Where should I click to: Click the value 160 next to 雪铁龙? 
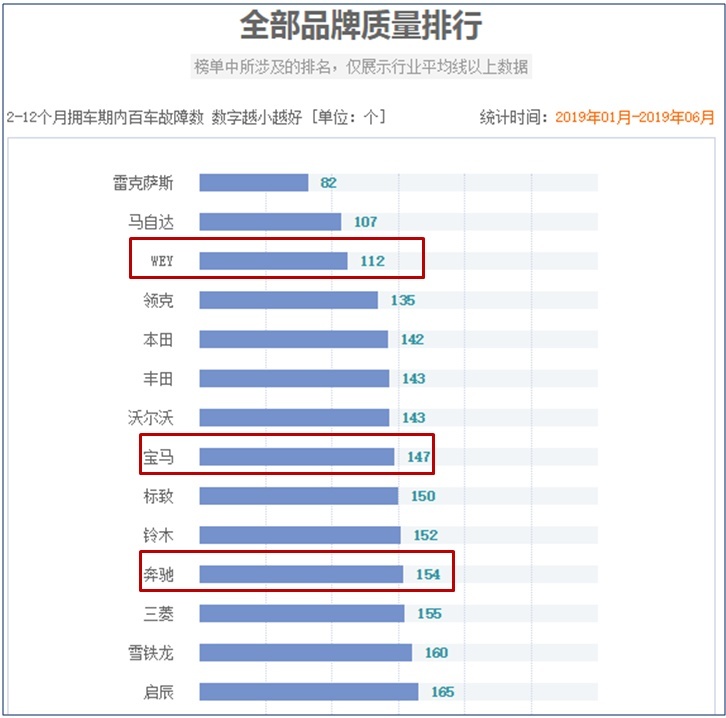(x=437, y=653)
